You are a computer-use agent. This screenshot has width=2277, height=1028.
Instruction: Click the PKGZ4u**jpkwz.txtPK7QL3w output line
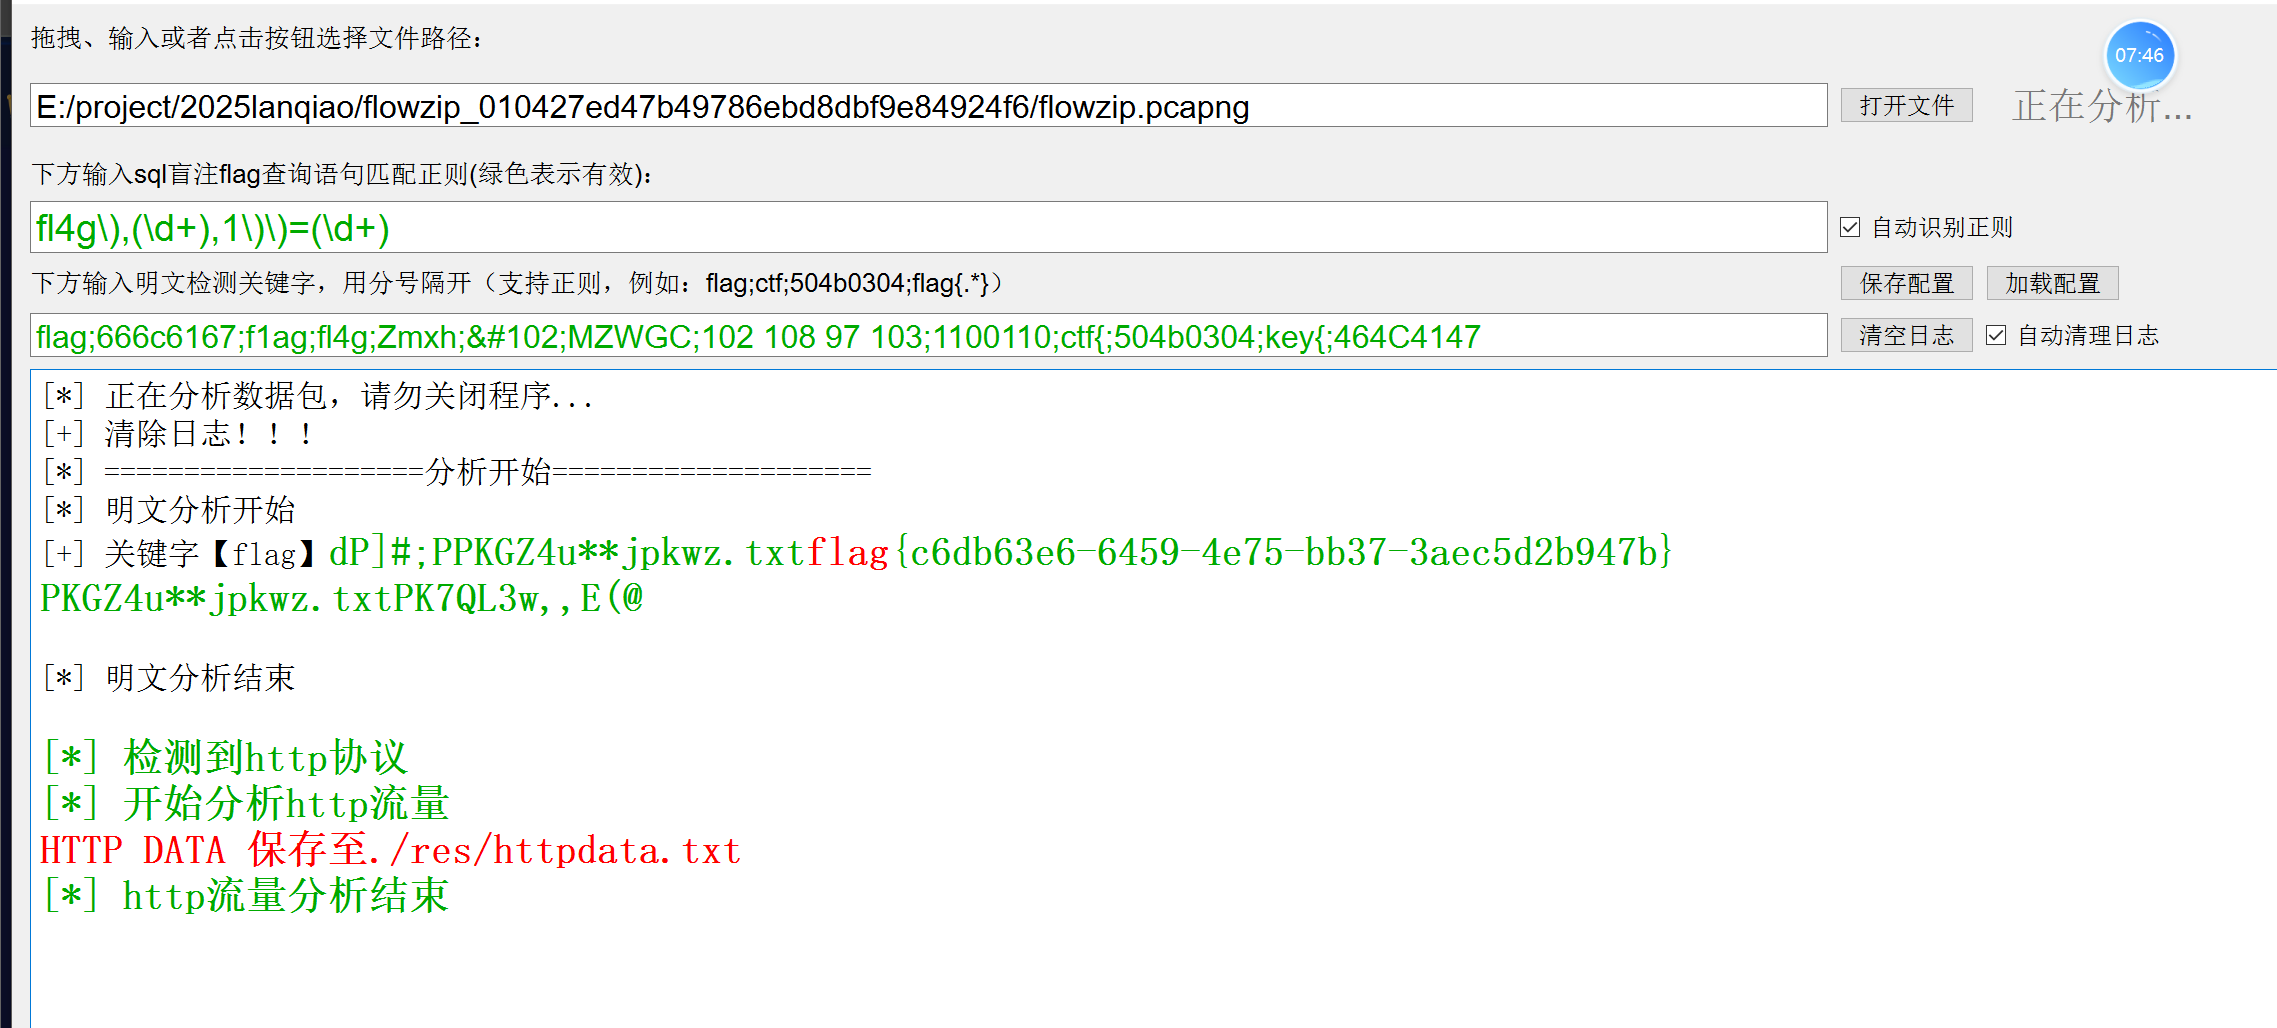tap(340, 599)
